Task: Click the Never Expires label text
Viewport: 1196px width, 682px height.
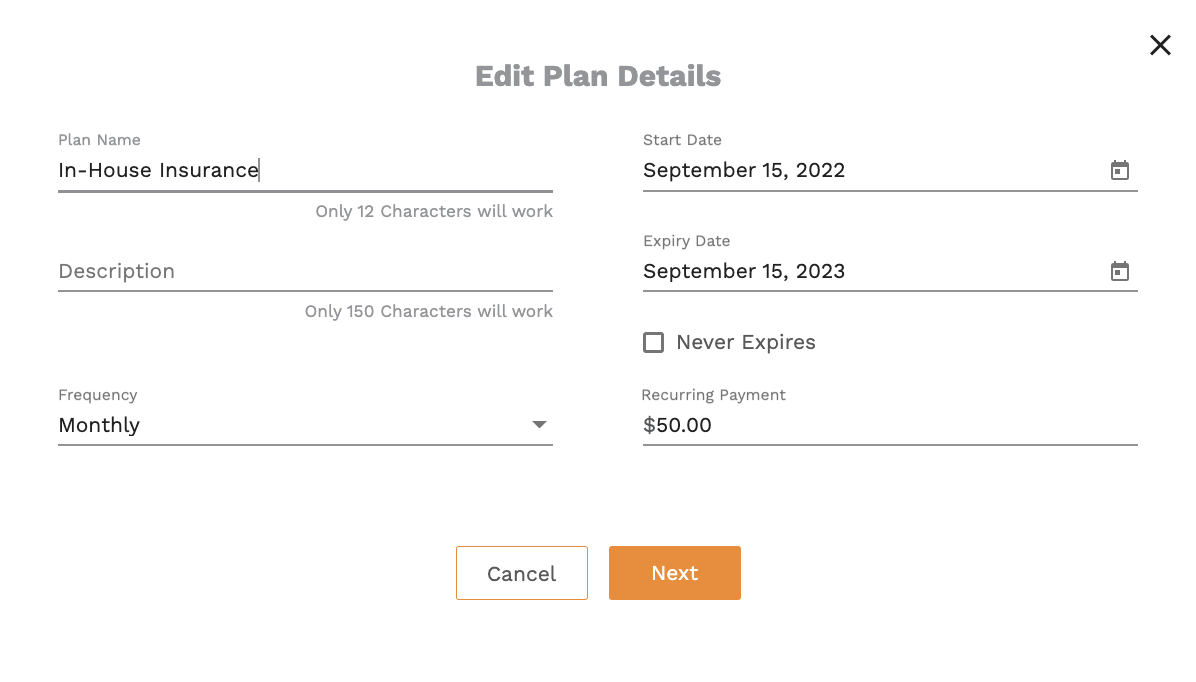Action: pyautogui.click(x=745, y=343)
